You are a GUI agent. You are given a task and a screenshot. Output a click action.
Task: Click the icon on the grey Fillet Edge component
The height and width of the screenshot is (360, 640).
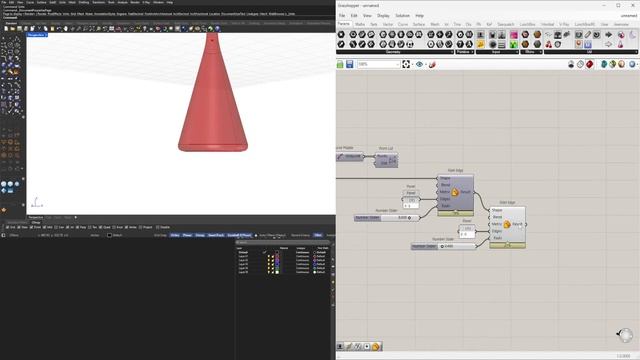tap(455, 192)
